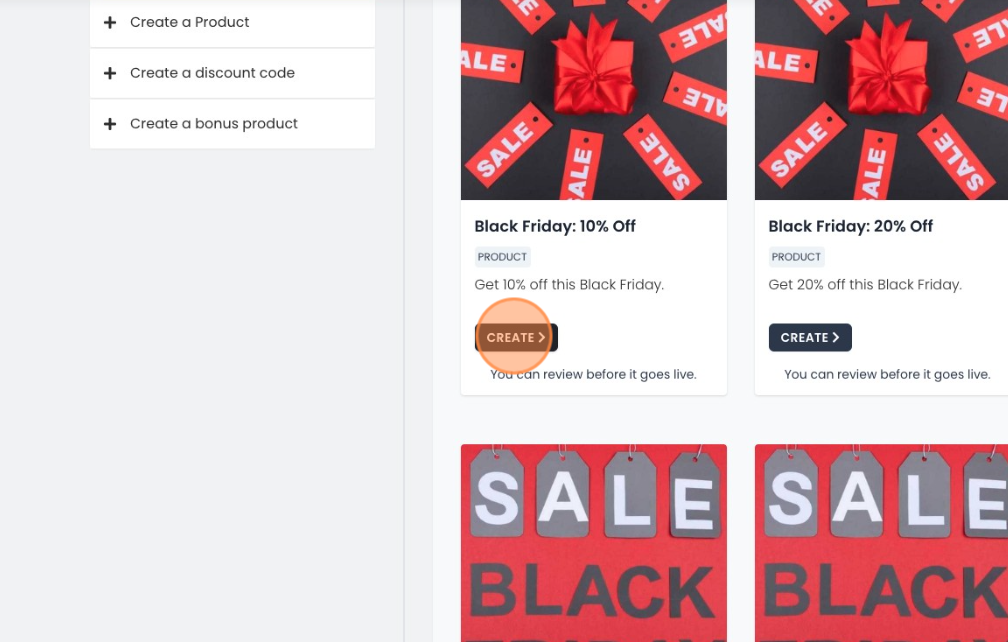Select the Black Friday: 20% Off title
This screenshot has width=1008, height=642.
click(850, 226)
